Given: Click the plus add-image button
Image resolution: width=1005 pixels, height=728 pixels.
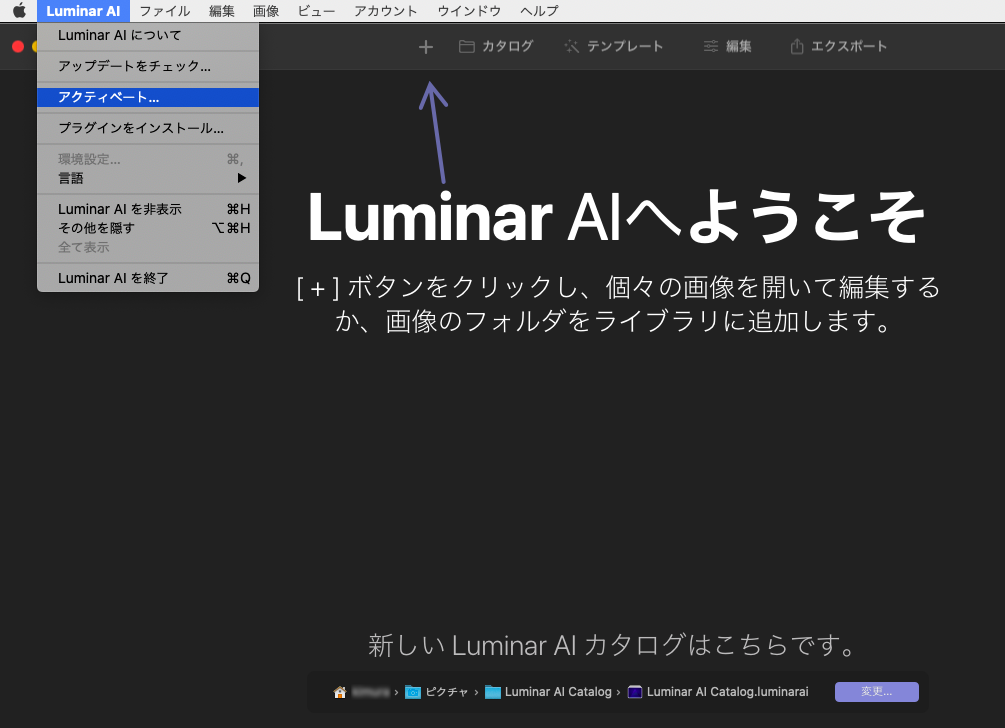Looking at the screenshot, I should (426, 47).
